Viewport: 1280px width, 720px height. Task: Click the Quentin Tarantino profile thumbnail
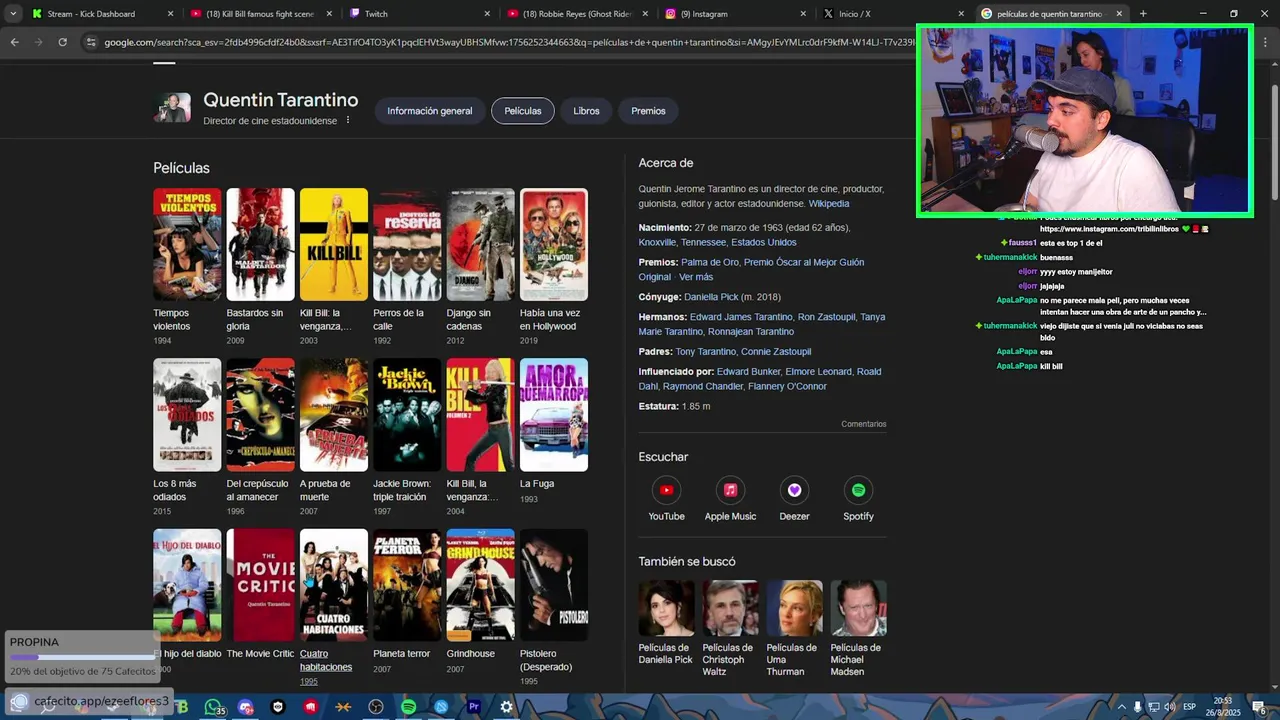[x=172, y=108]
